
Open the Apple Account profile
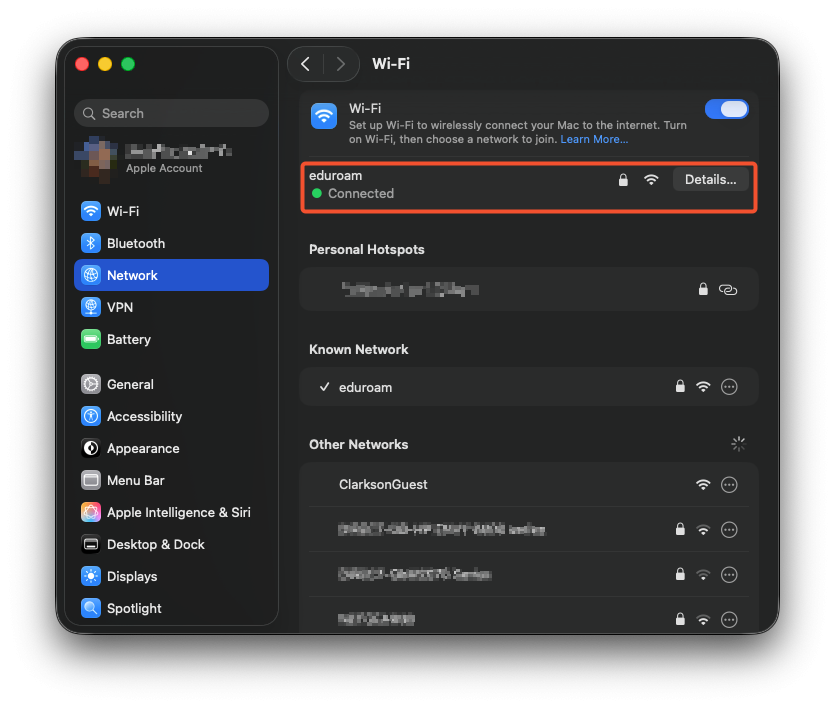pos(171,159)
